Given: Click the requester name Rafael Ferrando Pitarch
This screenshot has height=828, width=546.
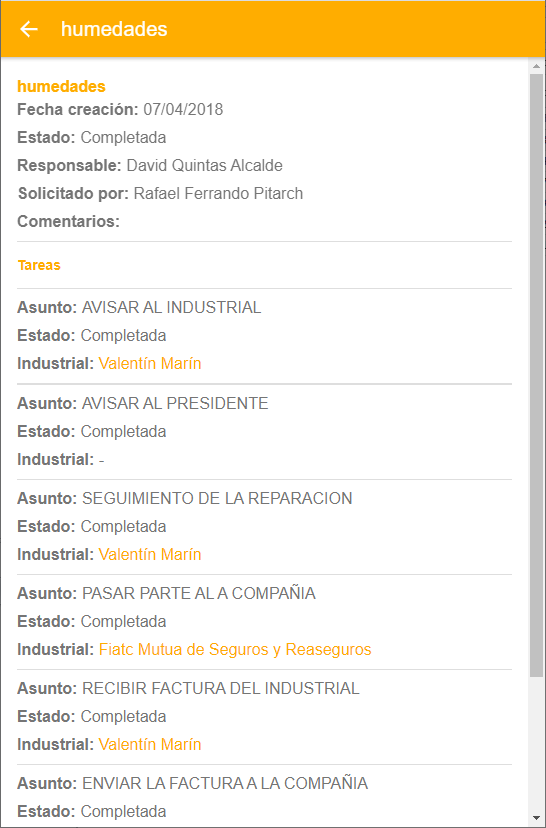Looking at the screenshot, I should 219,194.
